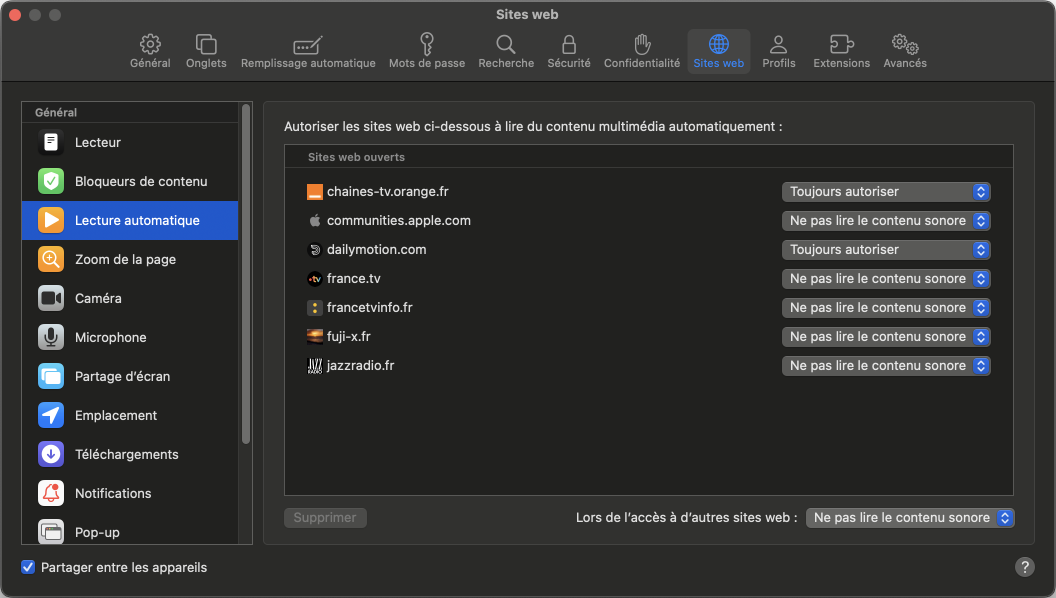This screenshot has height=598, width=1056.
Task: Open autoplay dropdown for chaines-tv.orange.fr
Action: tap(886, 192)
